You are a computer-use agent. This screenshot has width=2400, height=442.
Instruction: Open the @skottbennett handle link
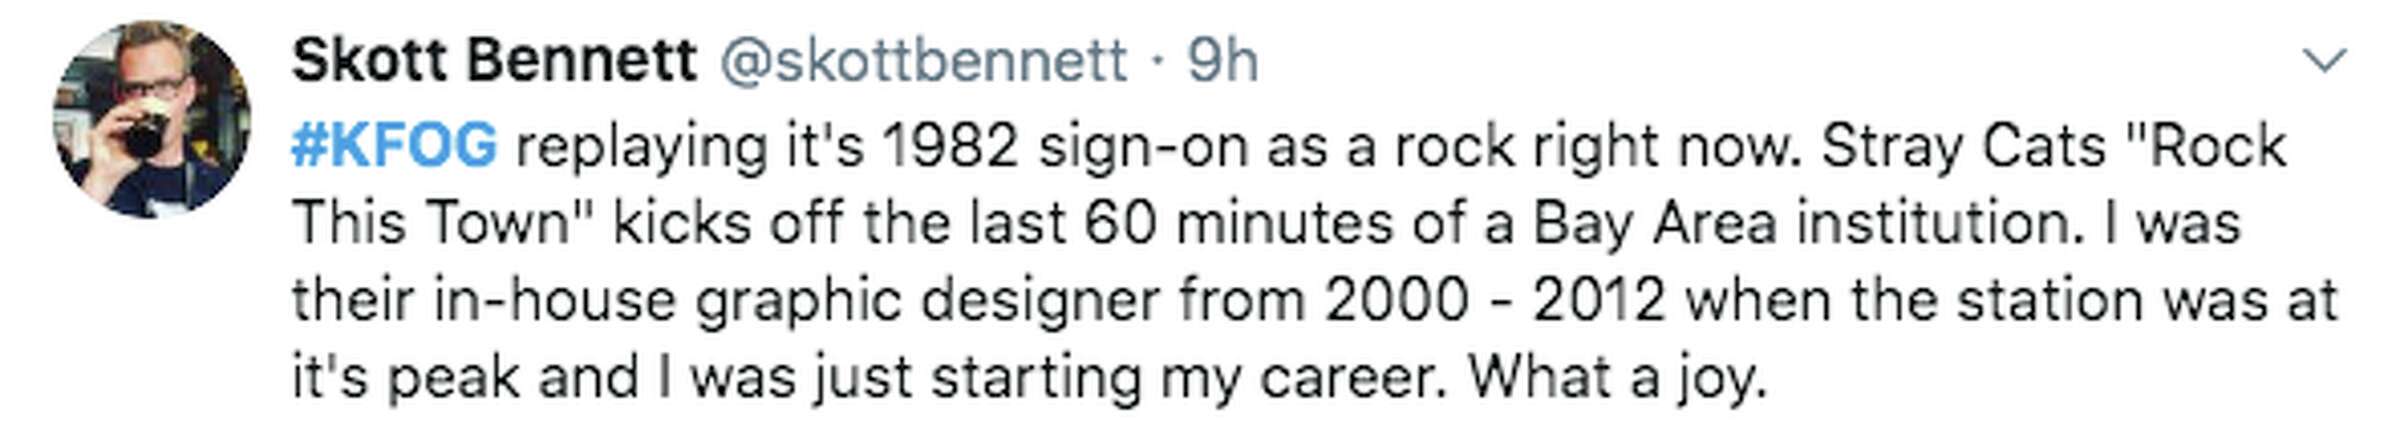click(922, 62)
